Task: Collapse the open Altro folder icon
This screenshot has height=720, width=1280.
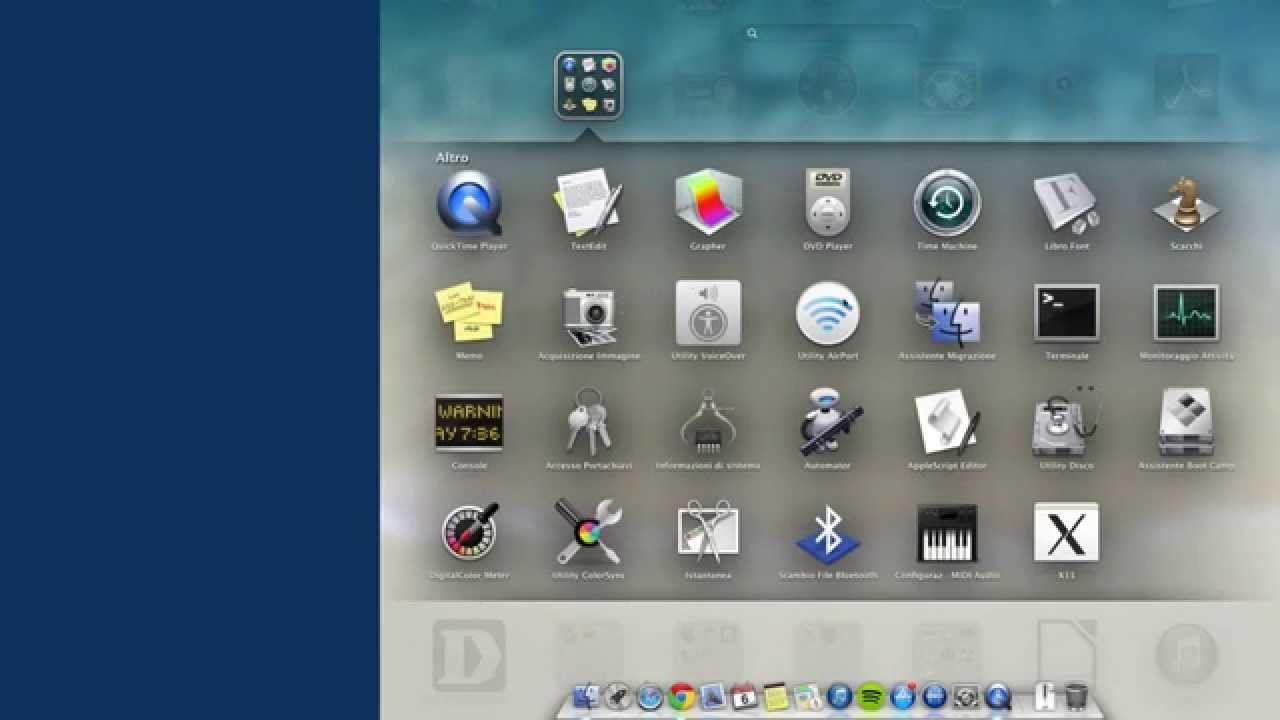Action: pyautogui.click(x=589, y=86)
